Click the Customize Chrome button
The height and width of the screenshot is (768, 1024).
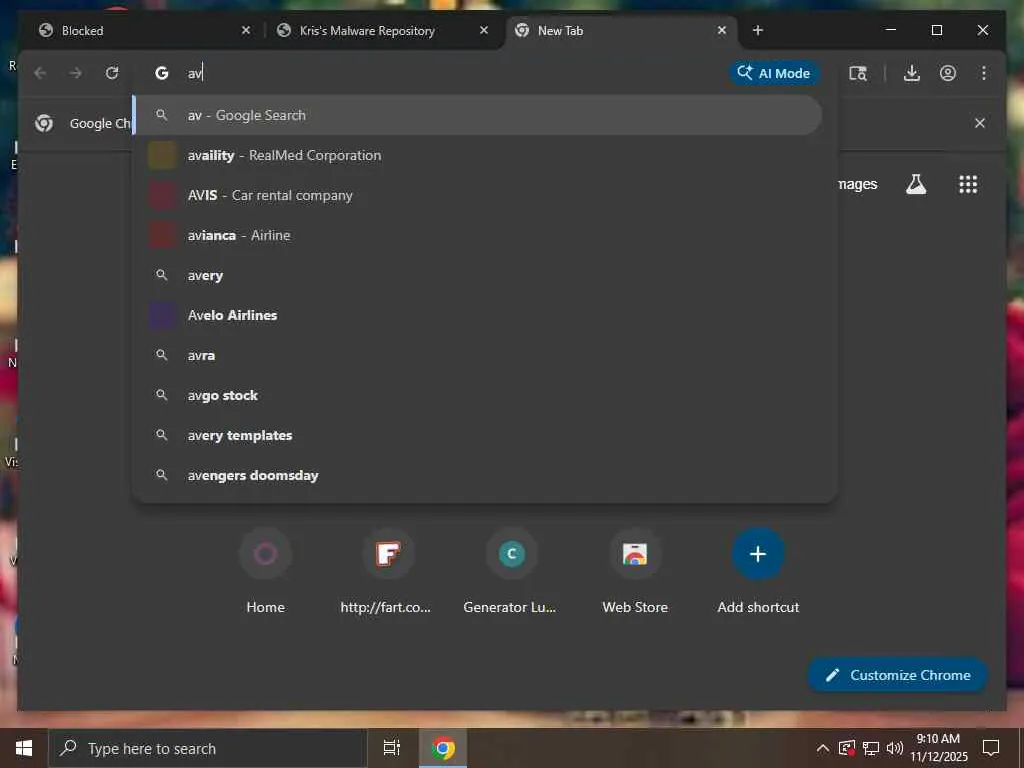[x=897, y=675]
